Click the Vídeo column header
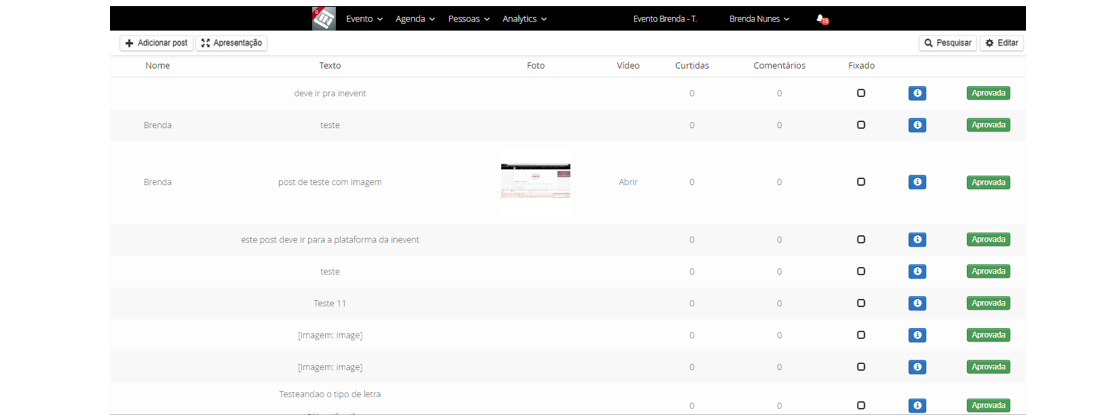 pos(628,65)
